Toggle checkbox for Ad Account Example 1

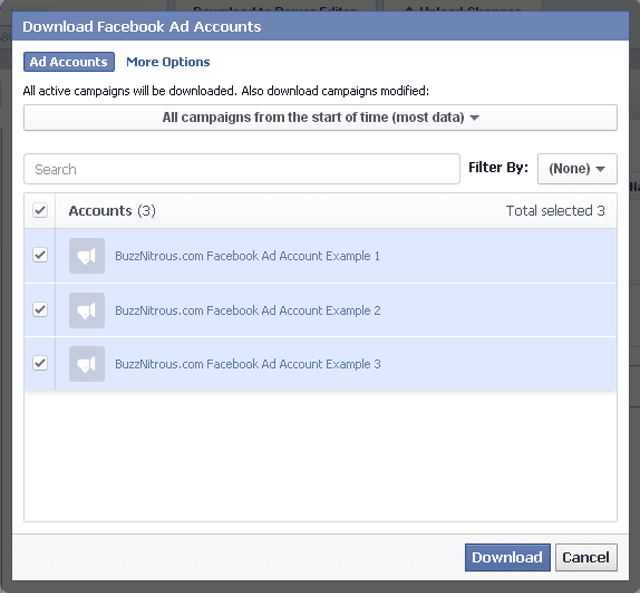pyautogui.click(x=40, y=255)
